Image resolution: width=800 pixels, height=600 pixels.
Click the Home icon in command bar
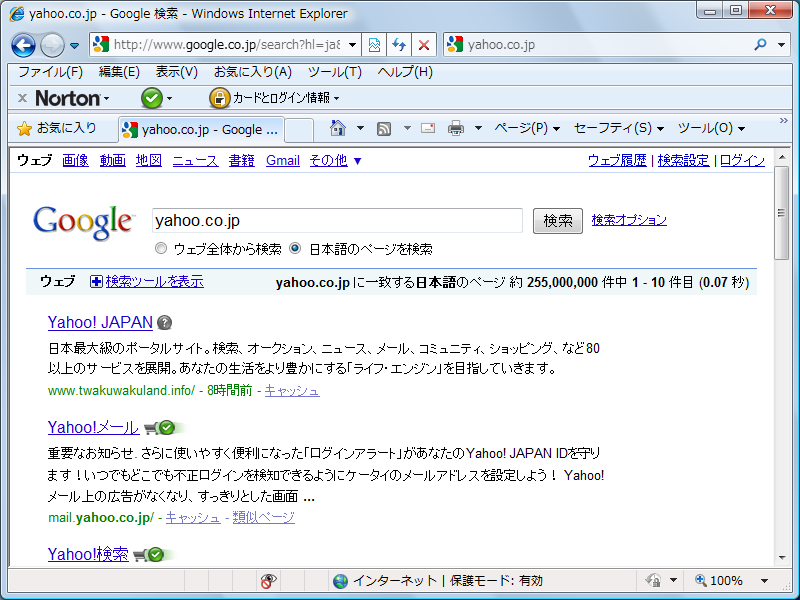338,128
